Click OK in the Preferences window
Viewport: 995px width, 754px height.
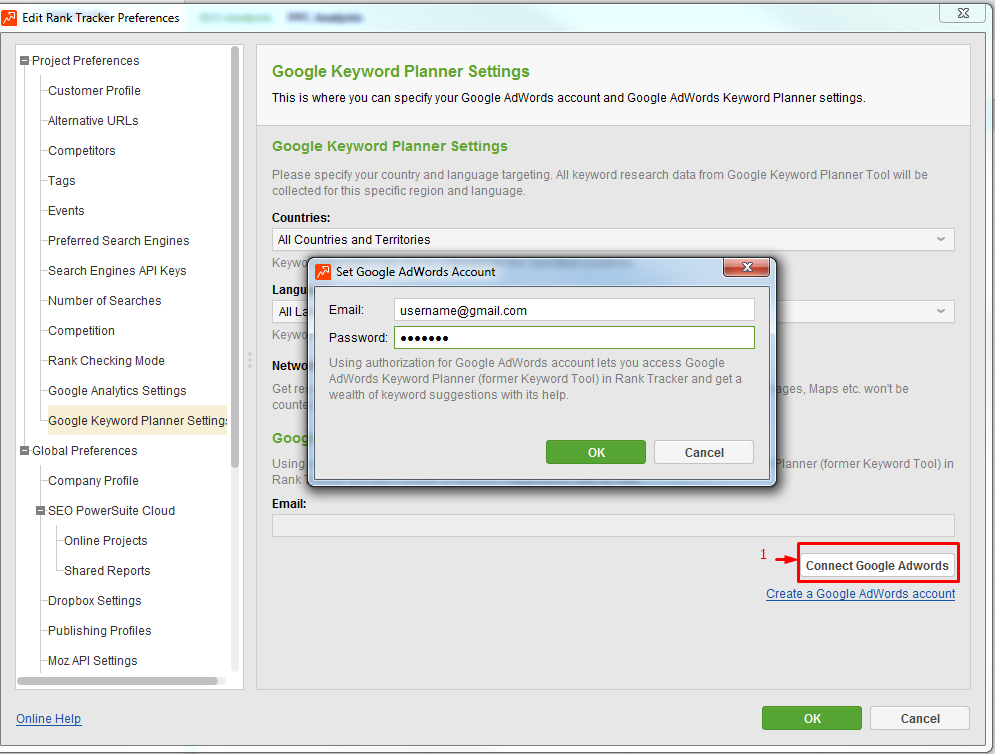(812, 718)
